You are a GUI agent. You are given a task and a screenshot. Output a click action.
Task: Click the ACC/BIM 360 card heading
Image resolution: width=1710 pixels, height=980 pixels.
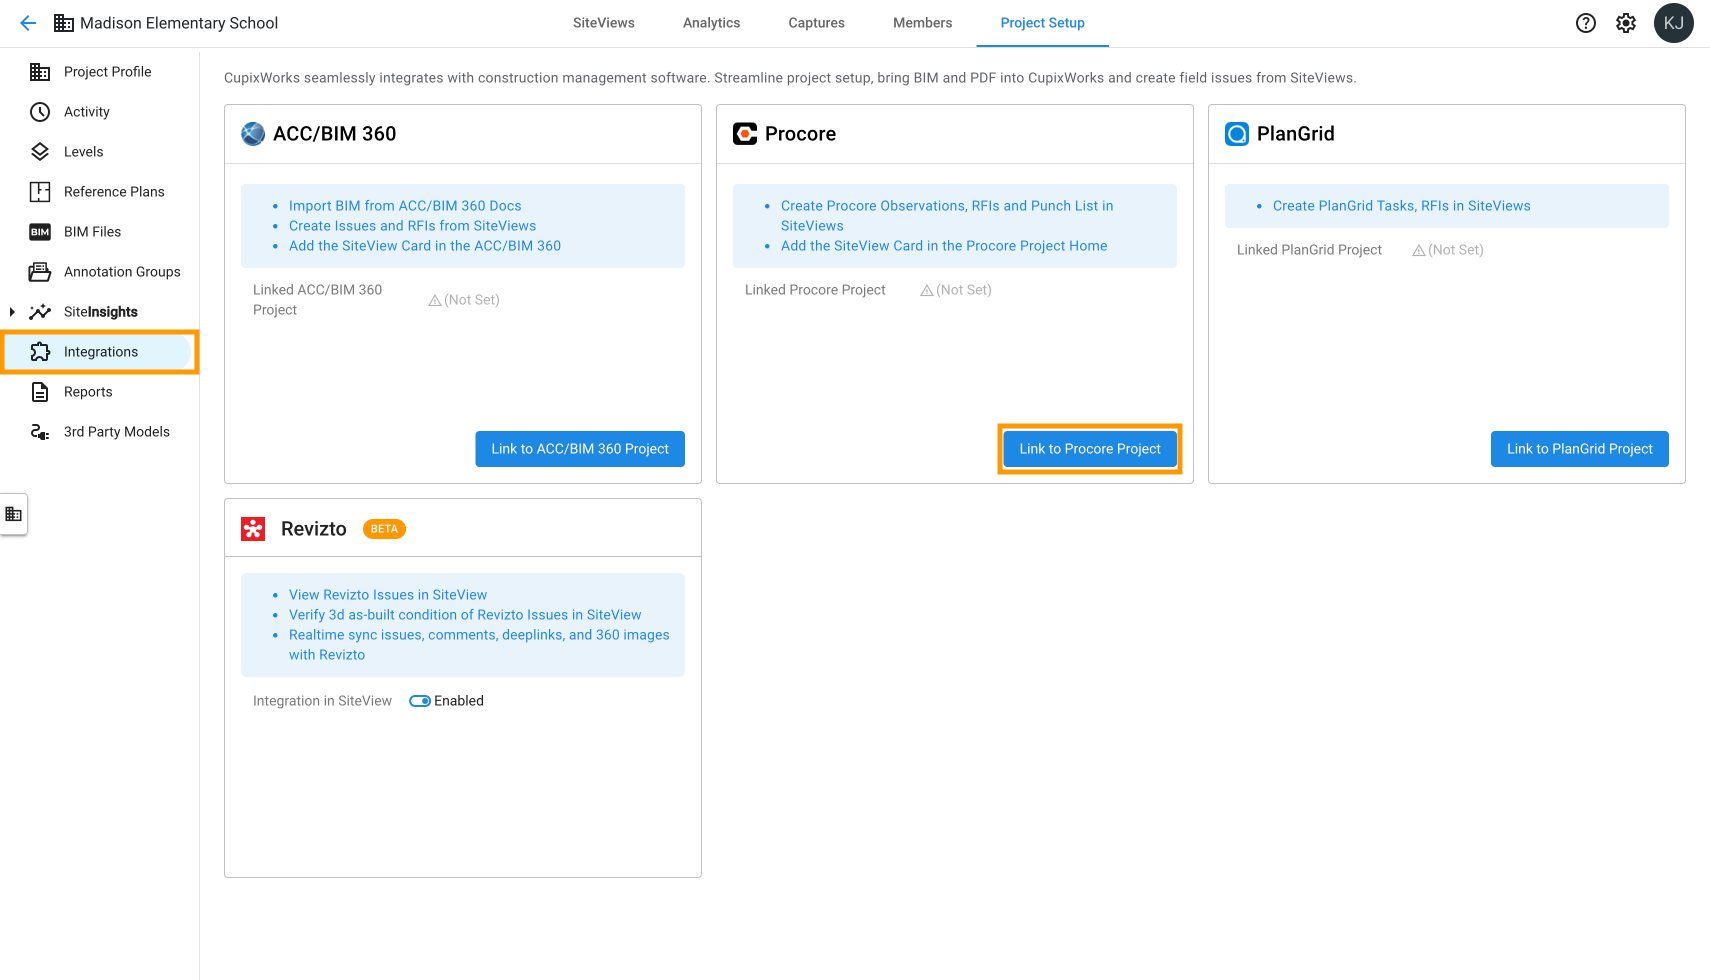tap(335, 134)
